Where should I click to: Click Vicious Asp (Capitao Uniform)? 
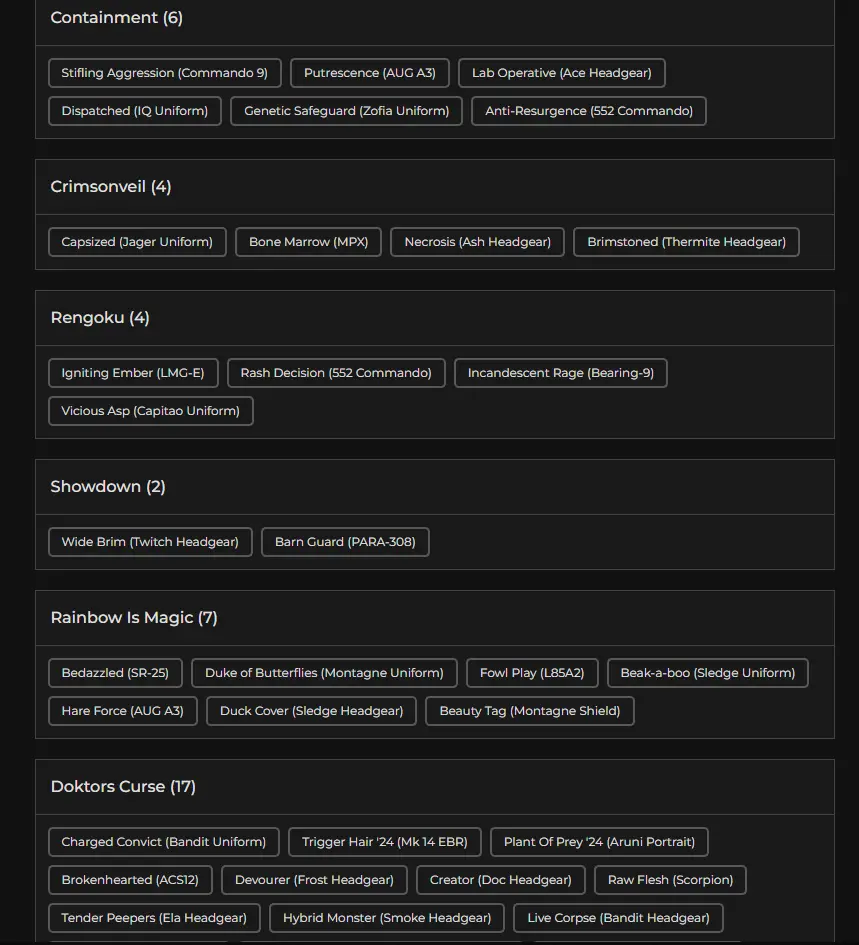pos(150,411)
